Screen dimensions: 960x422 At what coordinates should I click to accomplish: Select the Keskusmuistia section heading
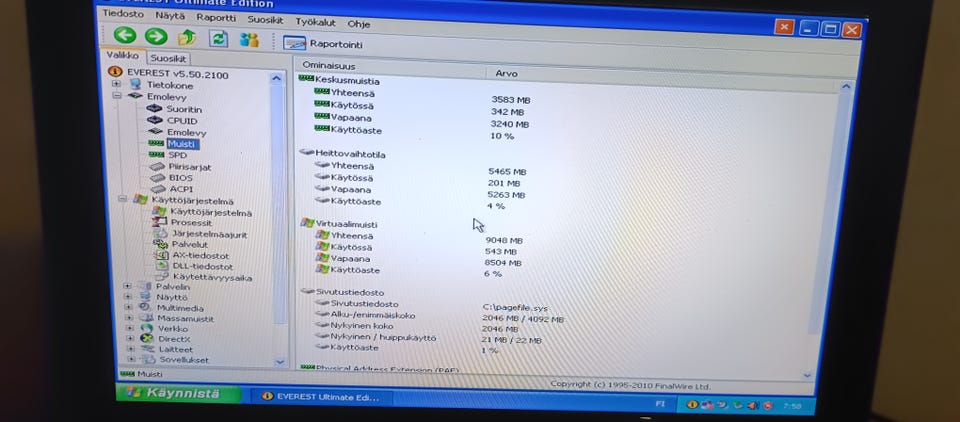(x=347, y=80)
